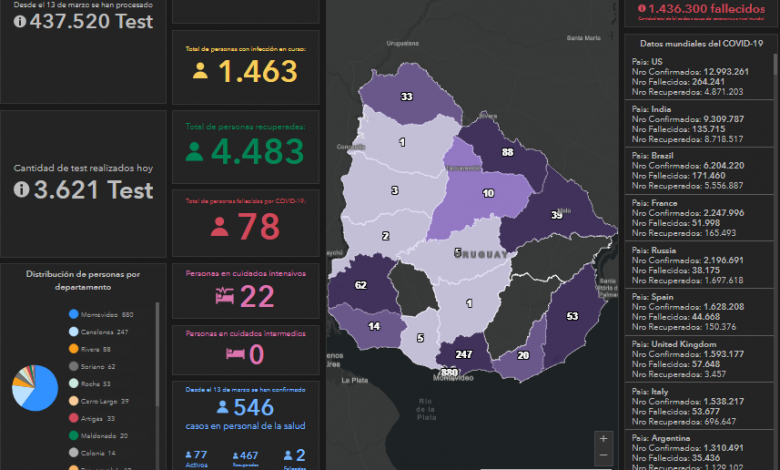This screenshot has width=780, height=470.
Task: Click the department legend scrollbar
Action: (x=156, y=380)
